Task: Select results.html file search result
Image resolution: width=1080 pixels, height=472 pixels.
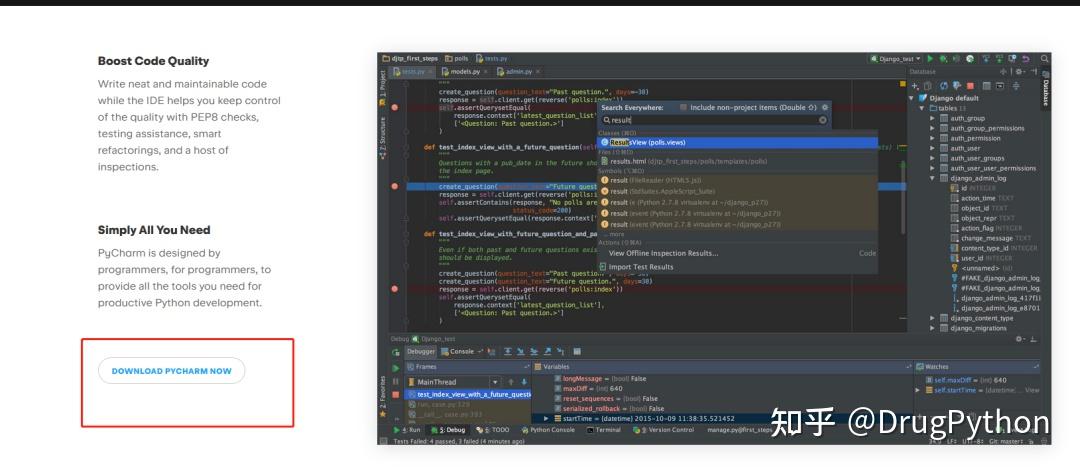Action: pos(737,161)
